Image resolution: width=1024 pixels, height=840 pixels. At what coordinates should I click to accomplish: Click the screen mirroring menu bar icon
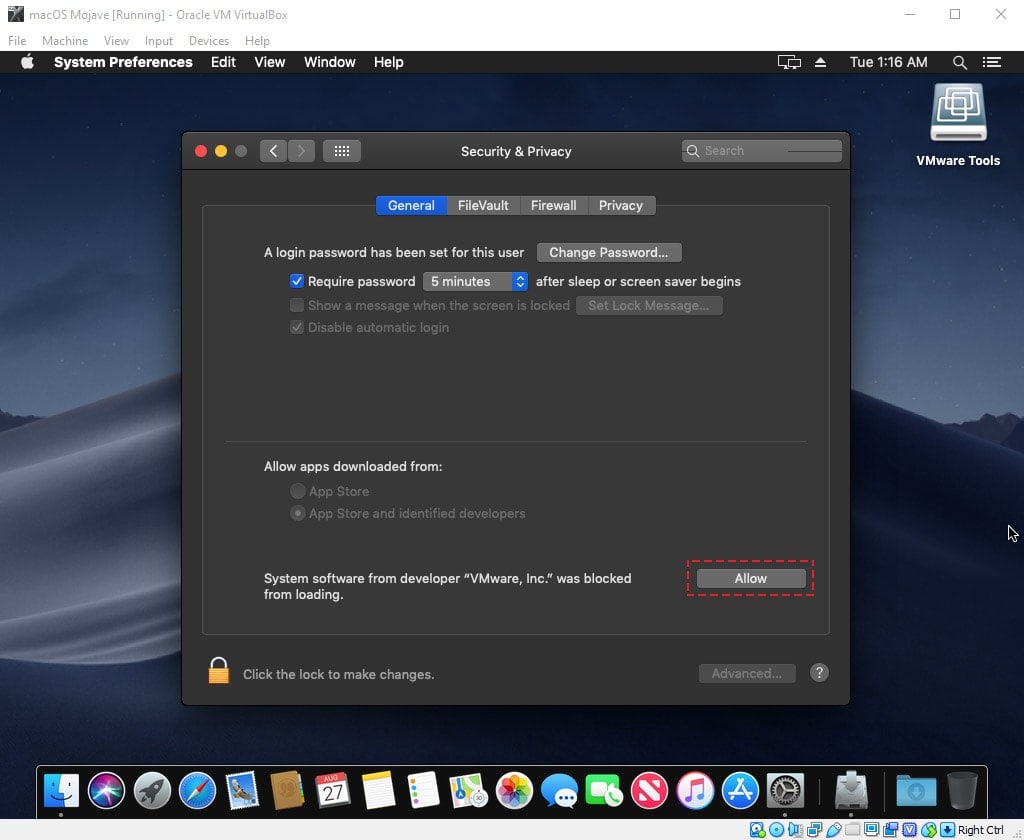coord(789,62)
